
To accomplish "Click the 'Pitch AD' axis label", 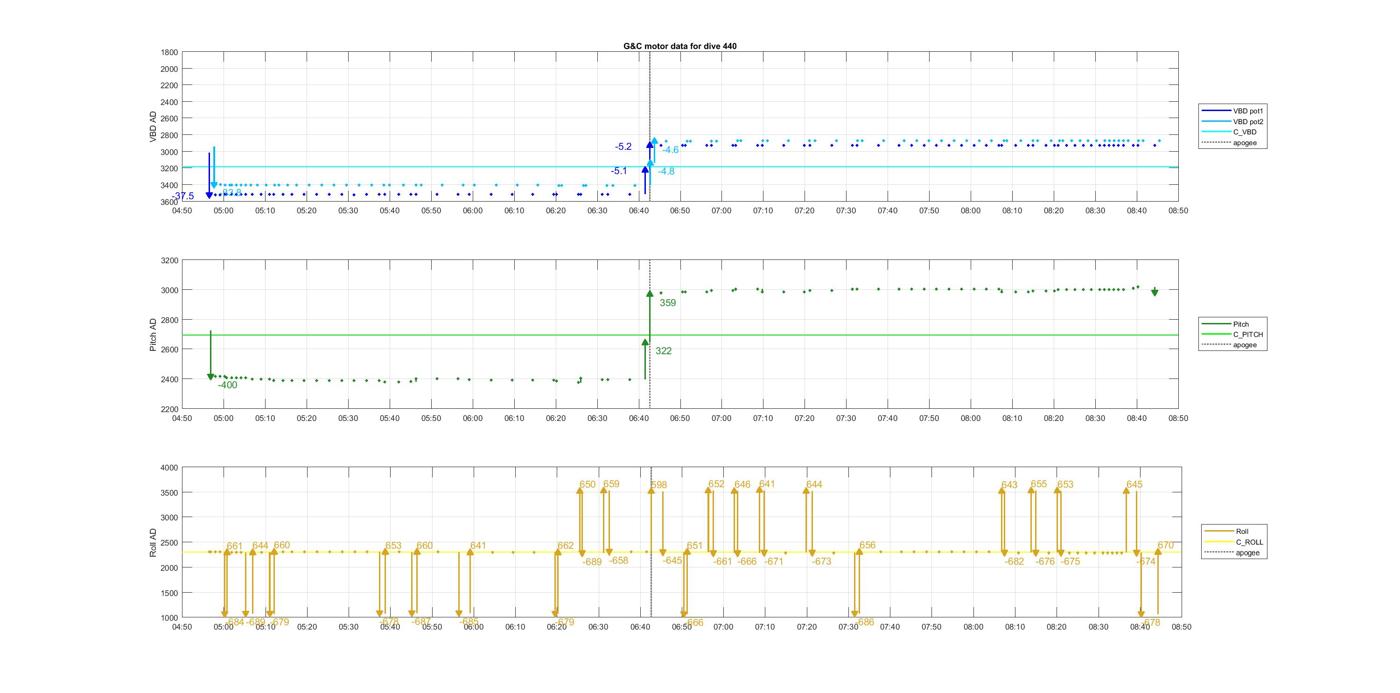I will tap(153, 335).
